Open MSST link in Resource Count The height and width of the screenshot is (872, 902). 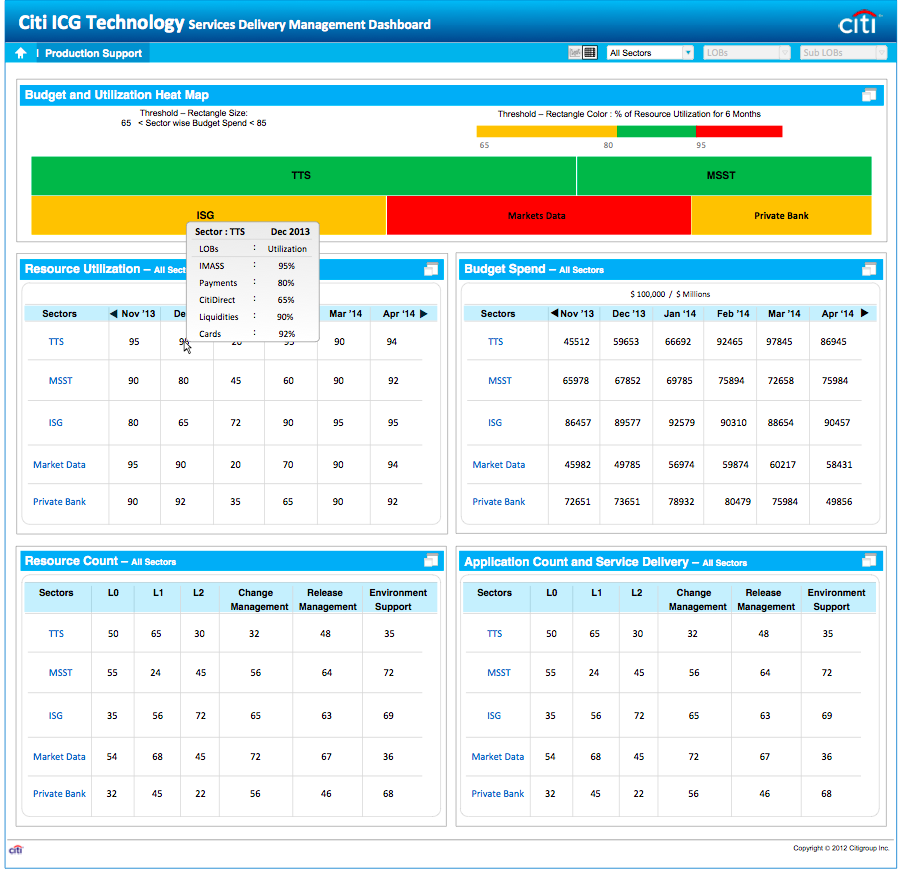(x=60, y=673)
